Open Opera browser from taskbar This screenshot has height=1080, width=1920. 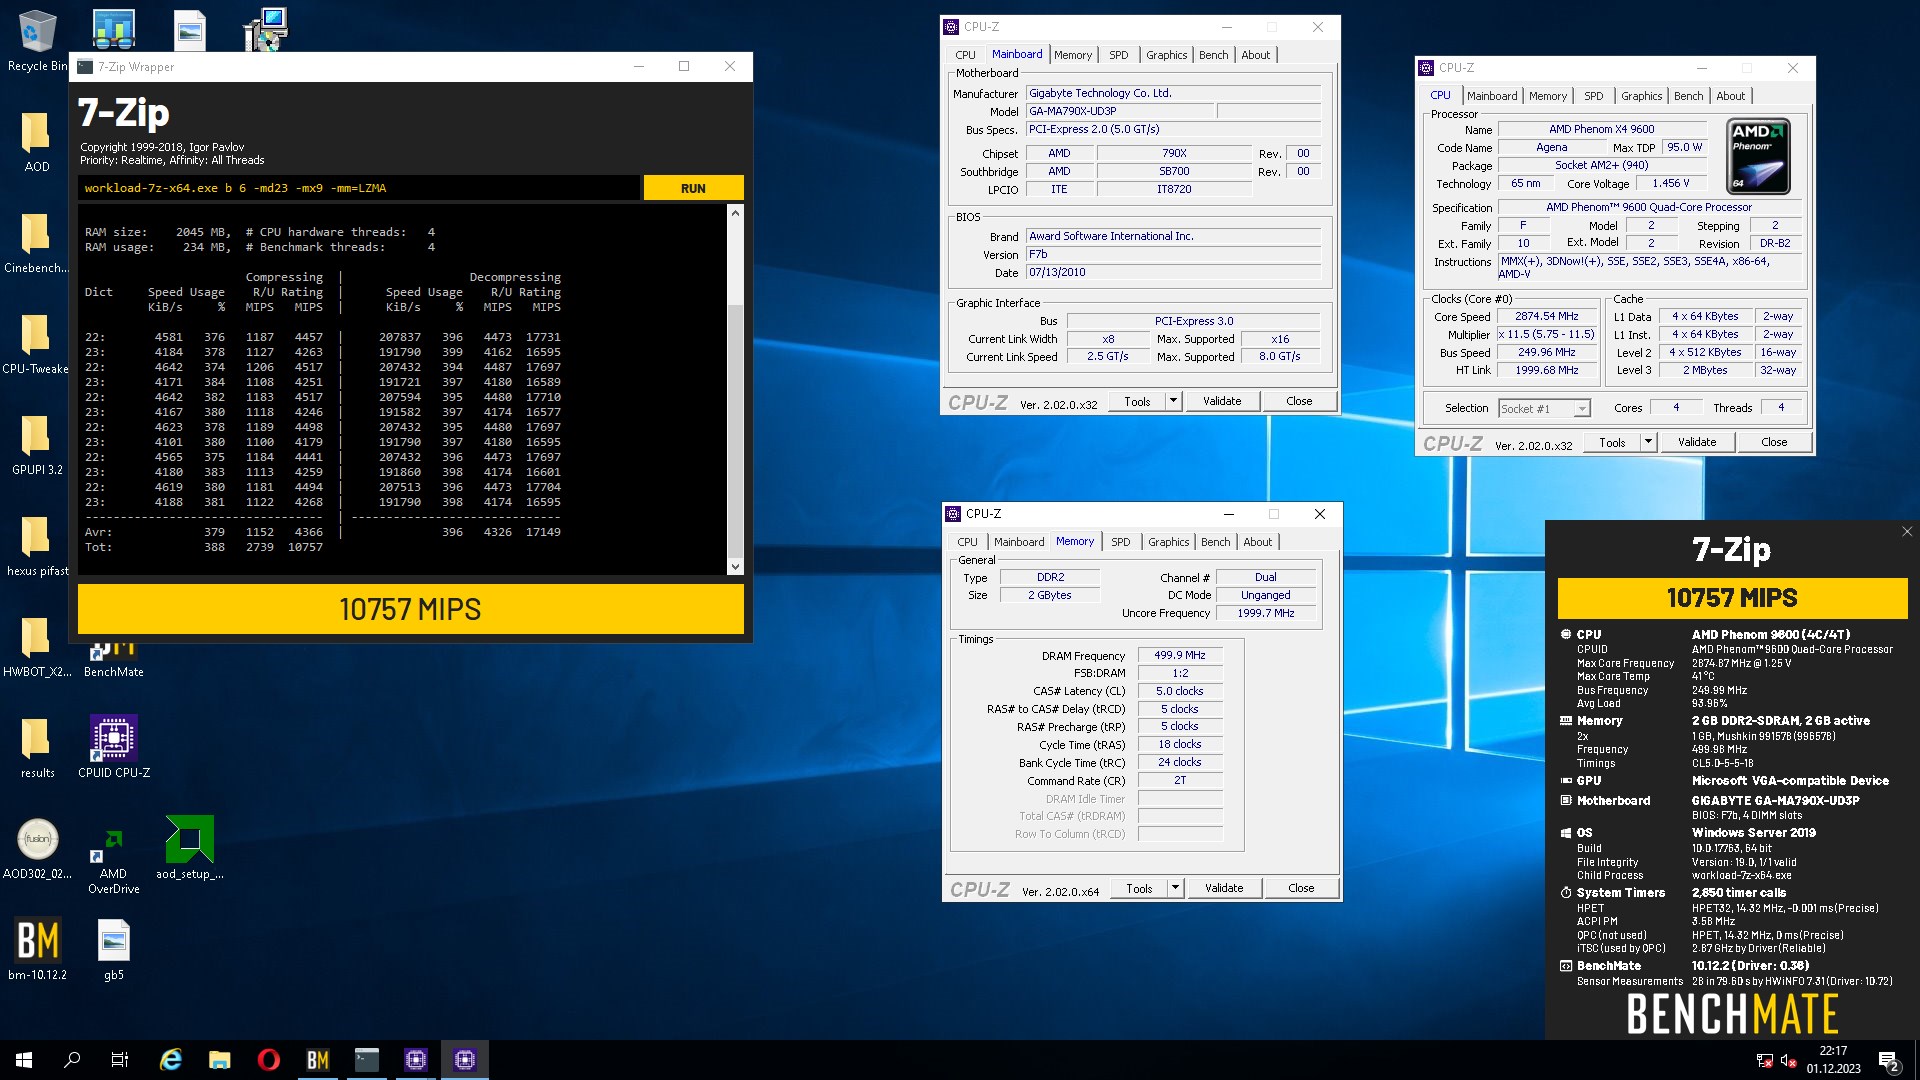pyautogui.click(x=268, y=1060)
